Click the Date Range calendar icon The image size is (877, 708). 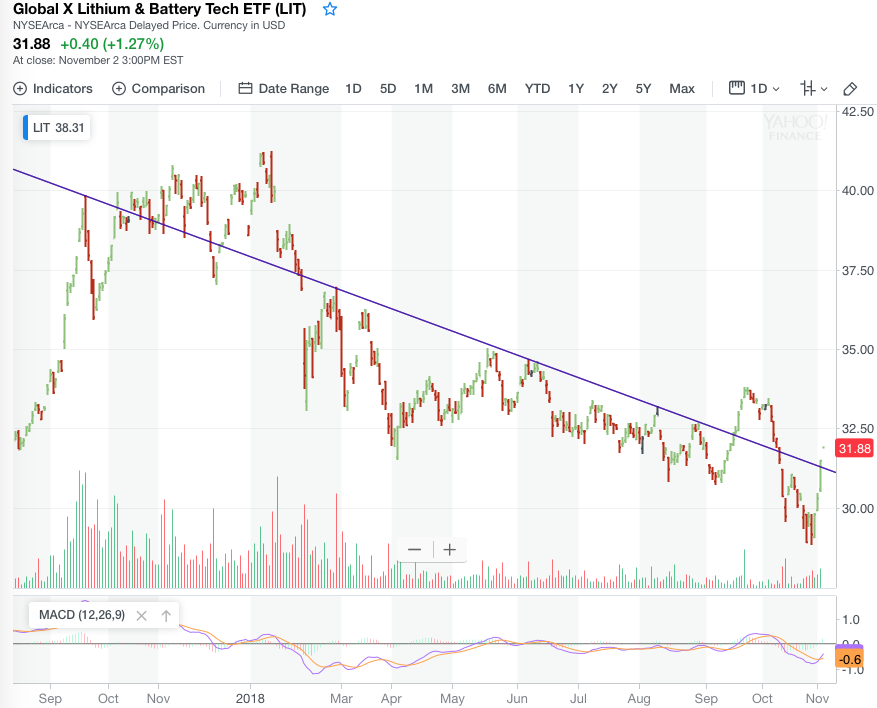point(245,88)
